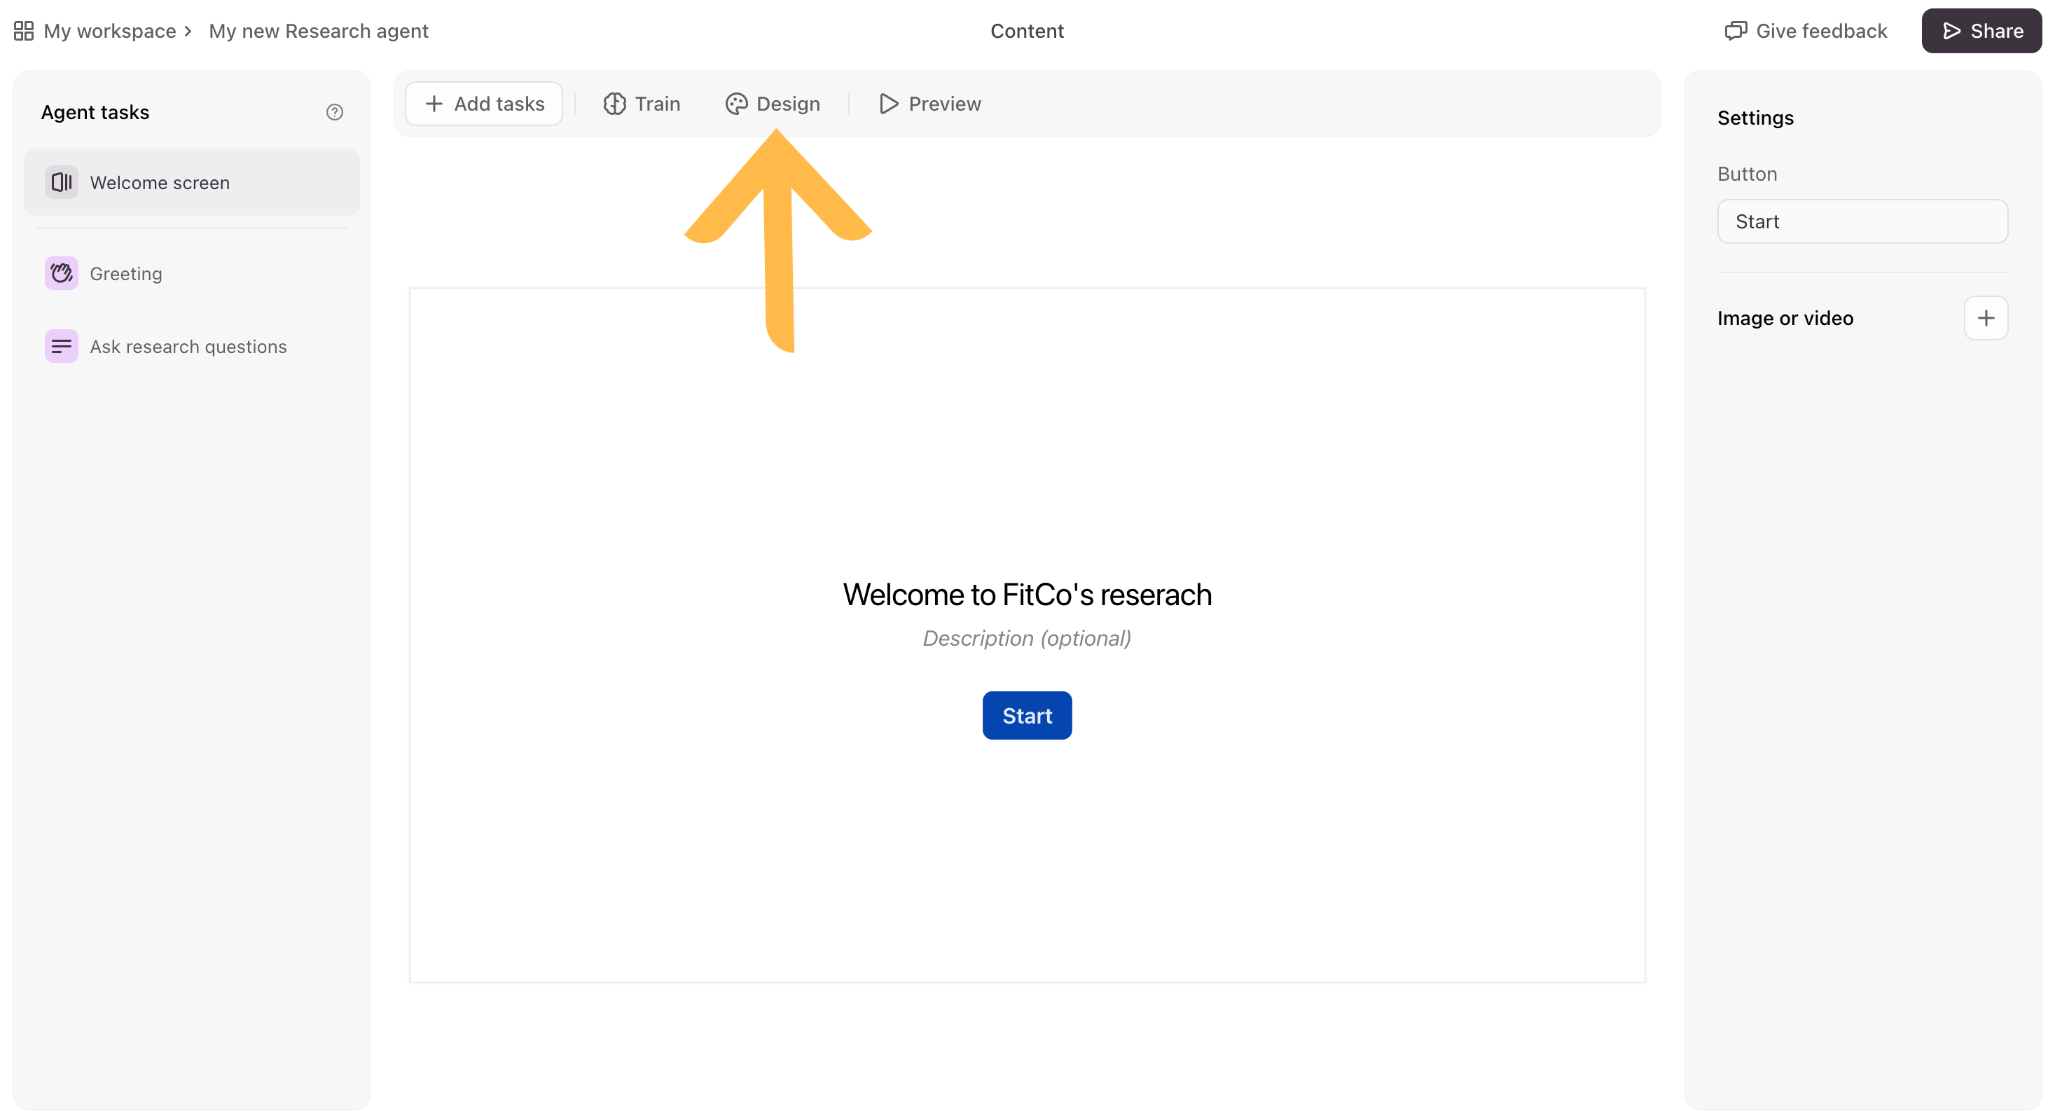Open the Design tab
The width and height of the screenshot is (2048, 1112).
click(773, 104)
